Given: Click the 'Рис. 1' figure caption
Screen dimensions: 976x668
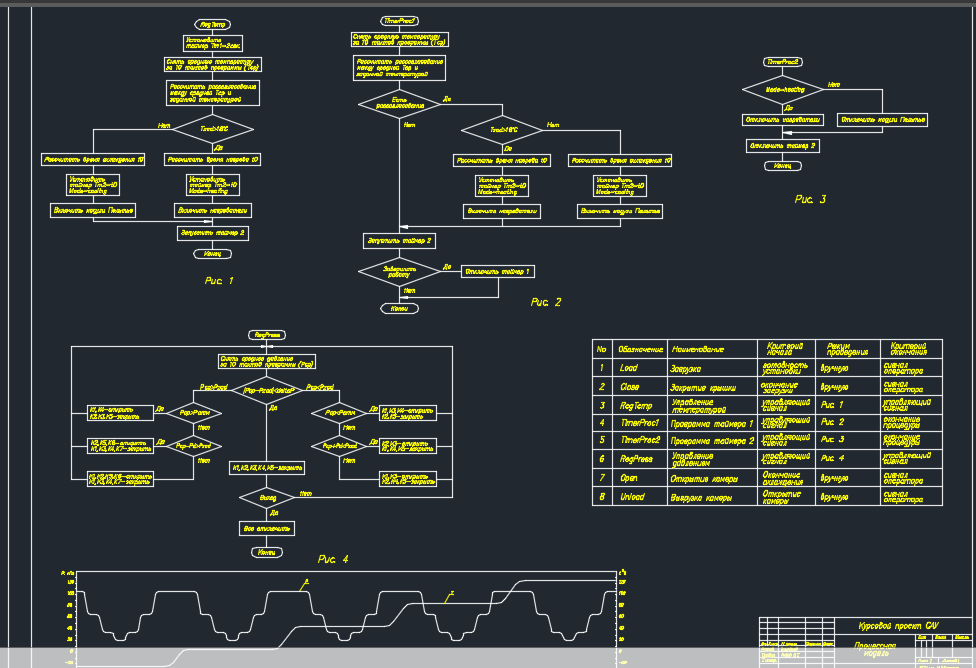Looking at the screenshot, I should coord(218,281).
